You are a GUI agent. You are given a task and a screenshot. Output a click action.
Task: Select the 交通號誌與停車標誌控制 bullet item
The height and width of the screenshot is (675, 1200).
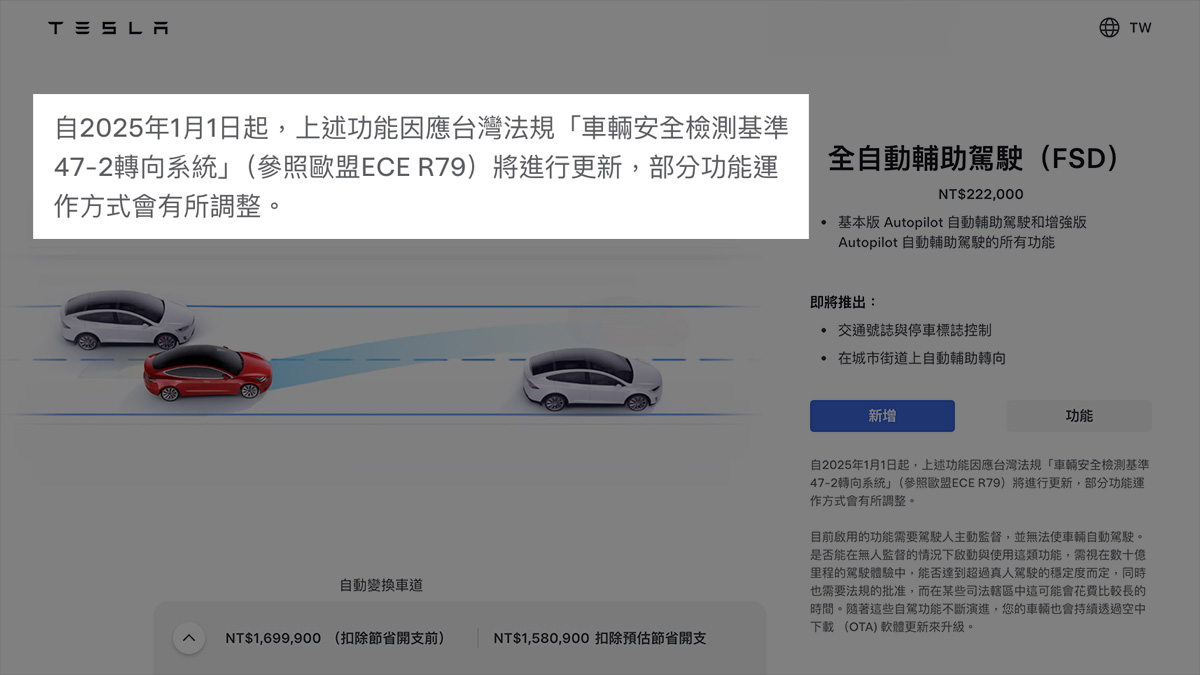click(914, 330)
